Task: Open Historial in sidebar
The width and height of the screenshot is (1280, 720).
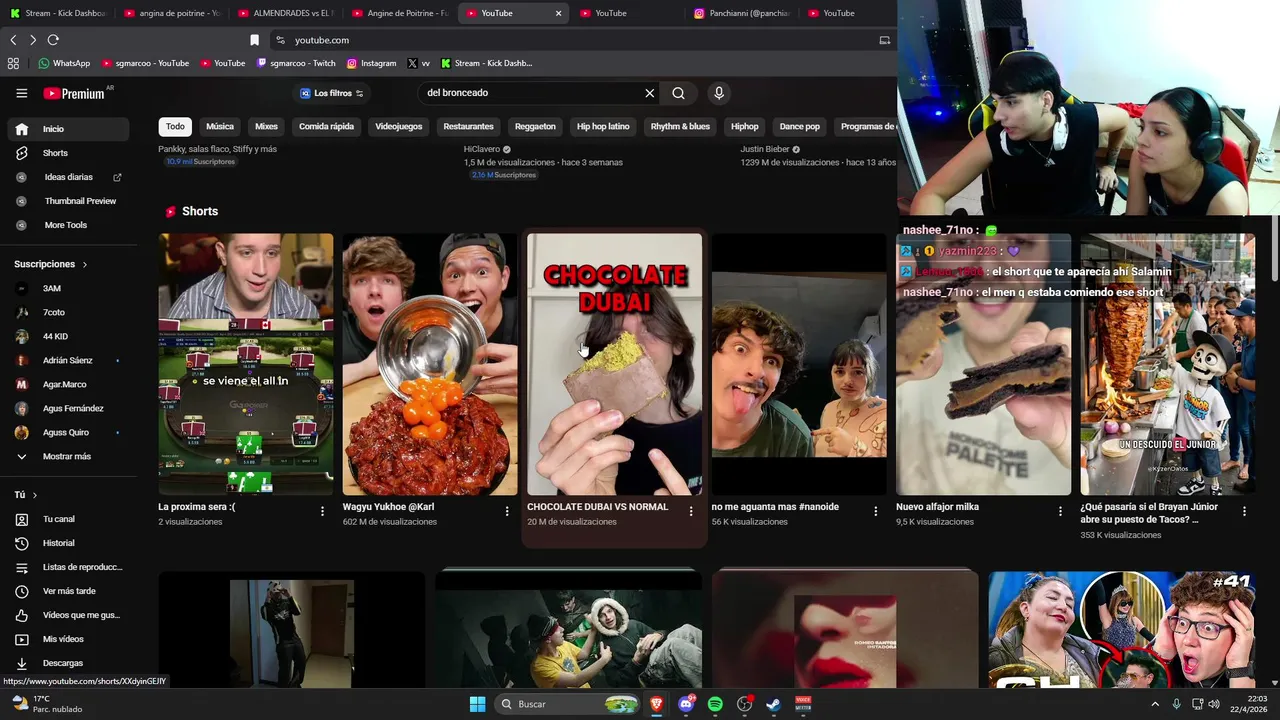Action: pyautogui.click(x=68, y=543)
